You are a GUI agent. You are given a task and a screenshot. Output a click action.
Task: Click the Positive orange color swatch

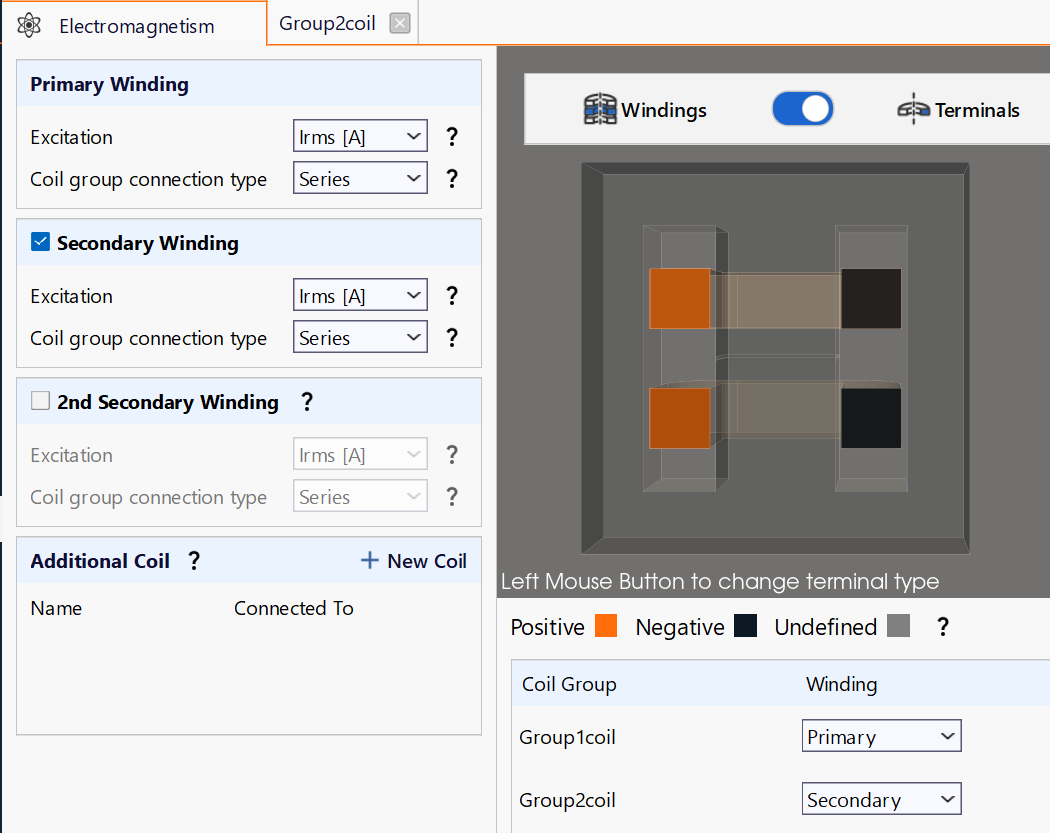(x=606, y=625)
